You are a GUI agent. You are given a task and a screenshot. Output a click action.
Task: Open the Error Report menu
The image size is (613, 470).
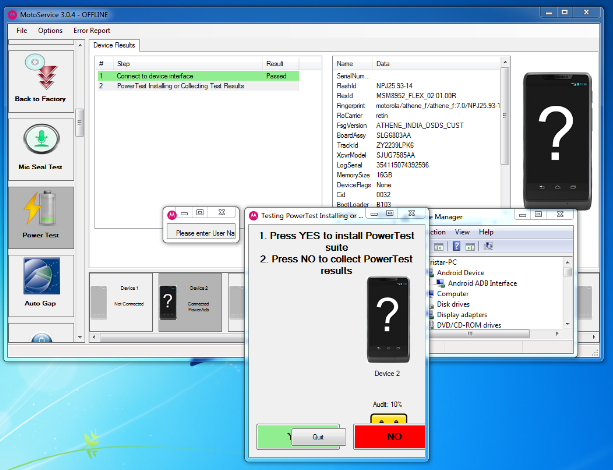click(92, 30)
